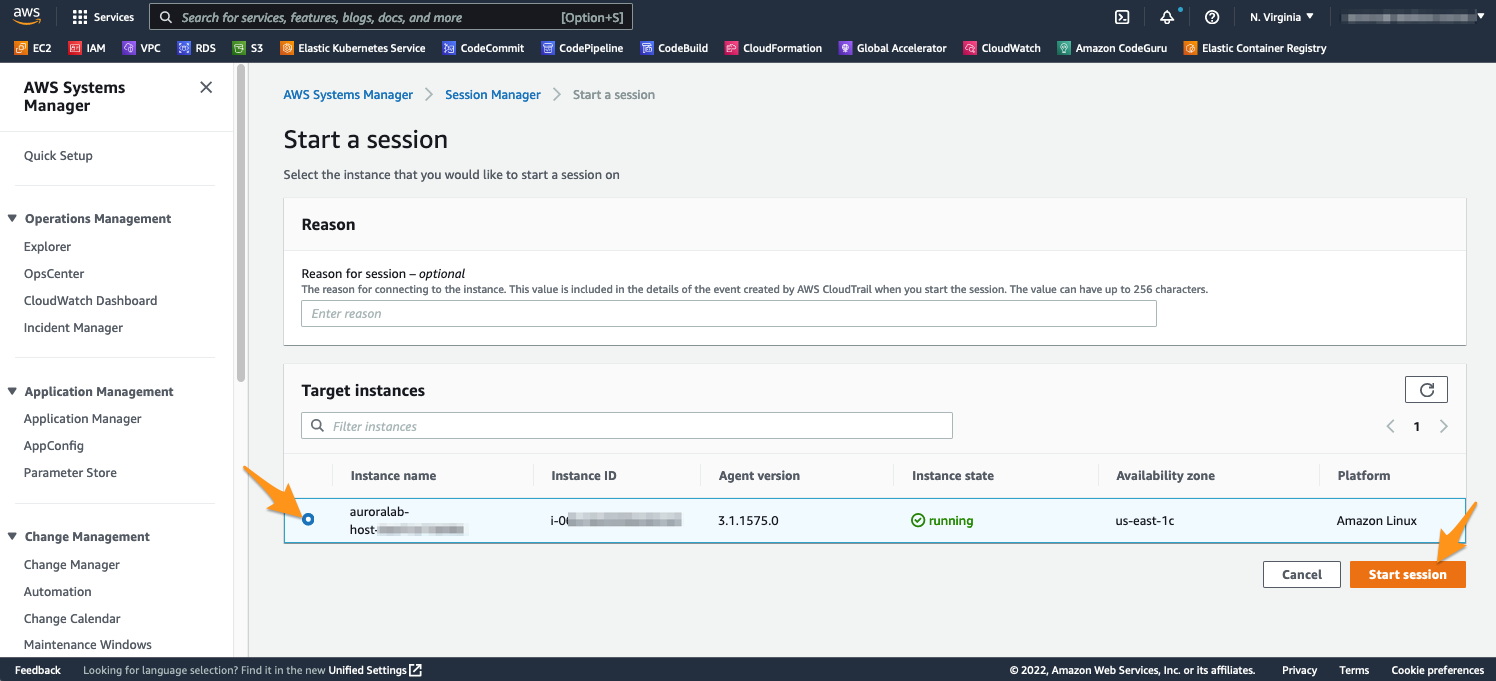Open Terms footer link

[x=1354, y=670]
